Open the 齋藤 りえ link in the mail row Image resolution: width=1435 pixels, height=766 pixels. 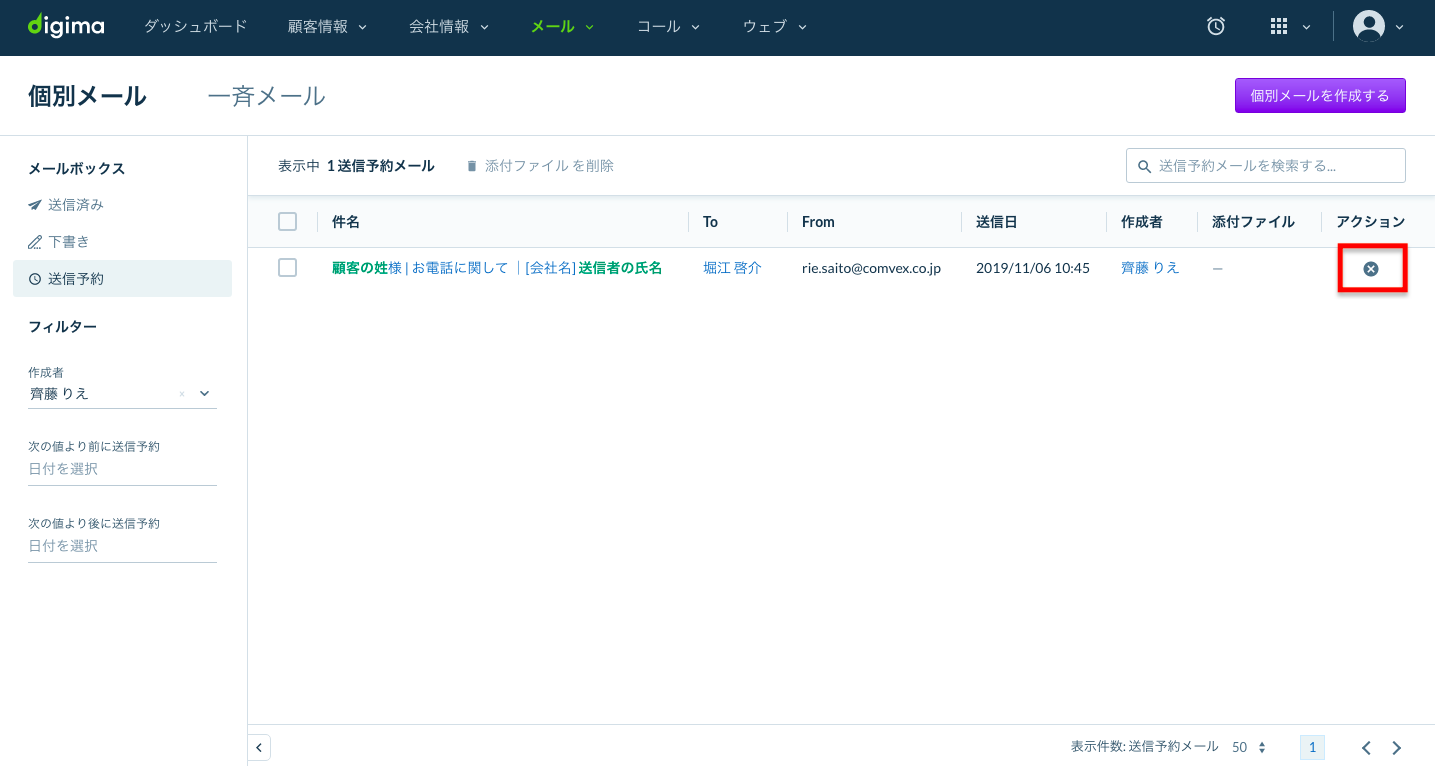click(1150, 268)
